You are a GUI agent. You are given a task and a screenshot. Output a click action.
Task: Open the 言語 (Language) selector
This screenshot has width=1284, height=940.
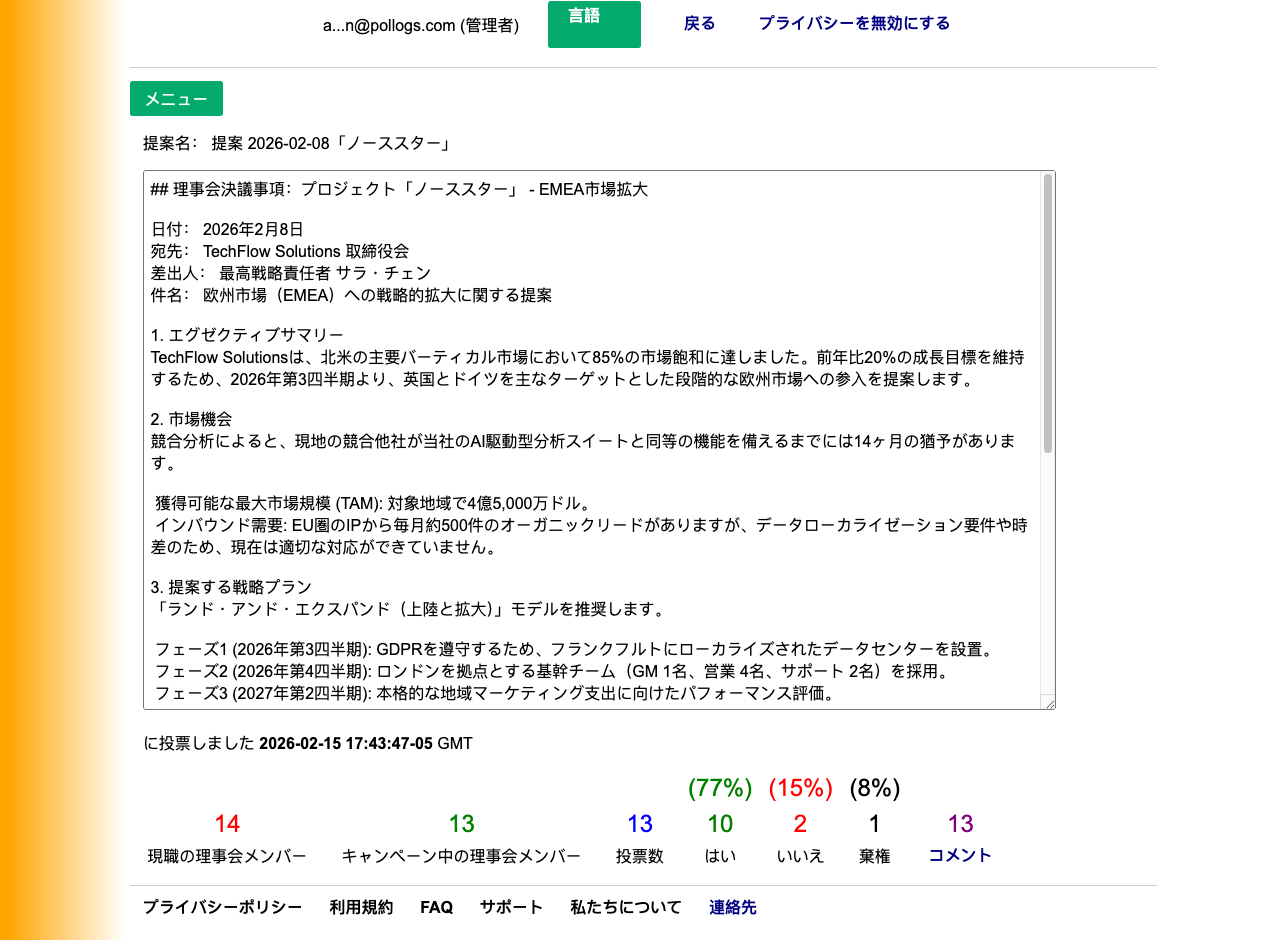tap(594, 24)
